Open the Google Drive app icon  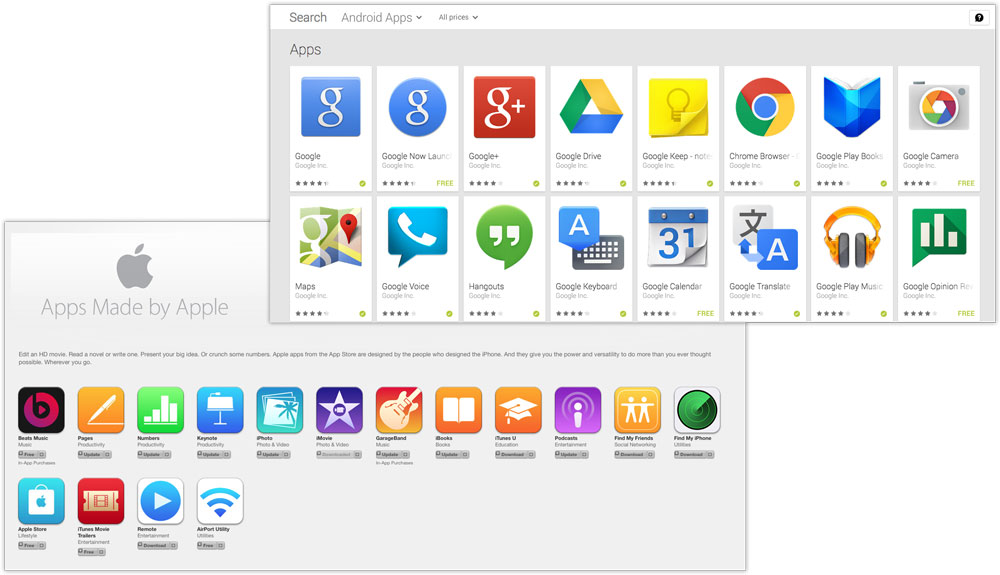tap(591, 106)
